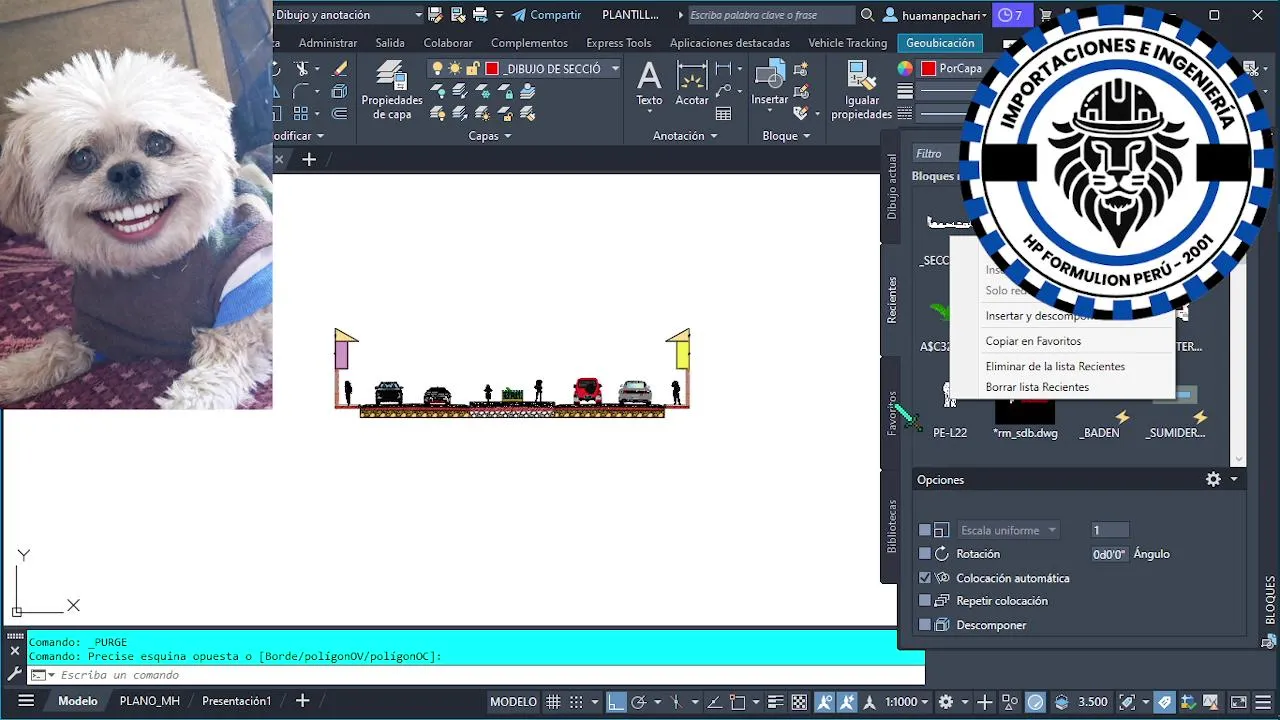Click the workspace gear icon in the status bar
Screen dimensions: 1280x720
point(946,702)
